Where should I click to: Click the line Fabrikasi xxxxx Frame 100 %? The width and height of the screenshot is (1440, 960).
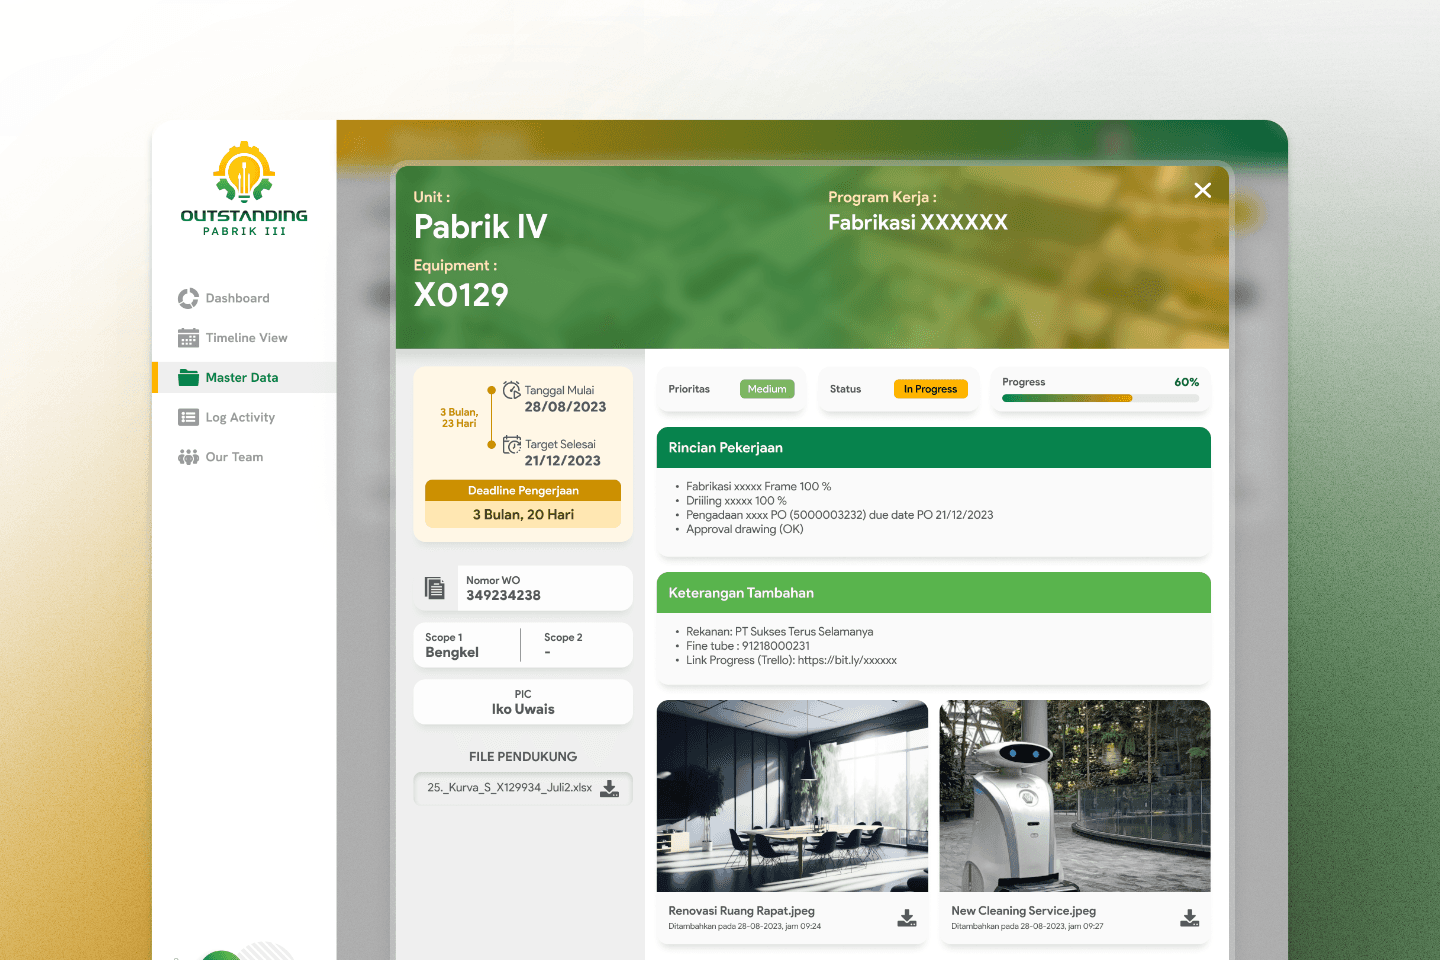click(758, 487)
